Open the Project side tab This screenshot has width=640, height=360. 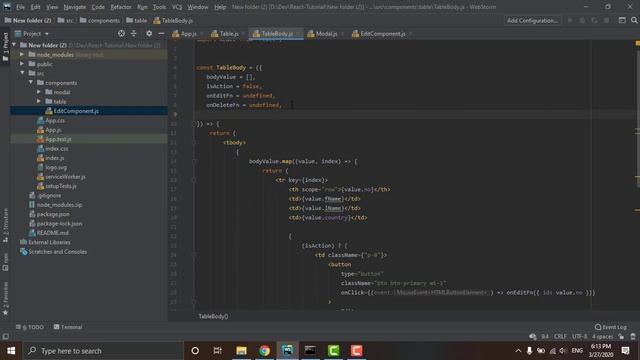point(5,47)
